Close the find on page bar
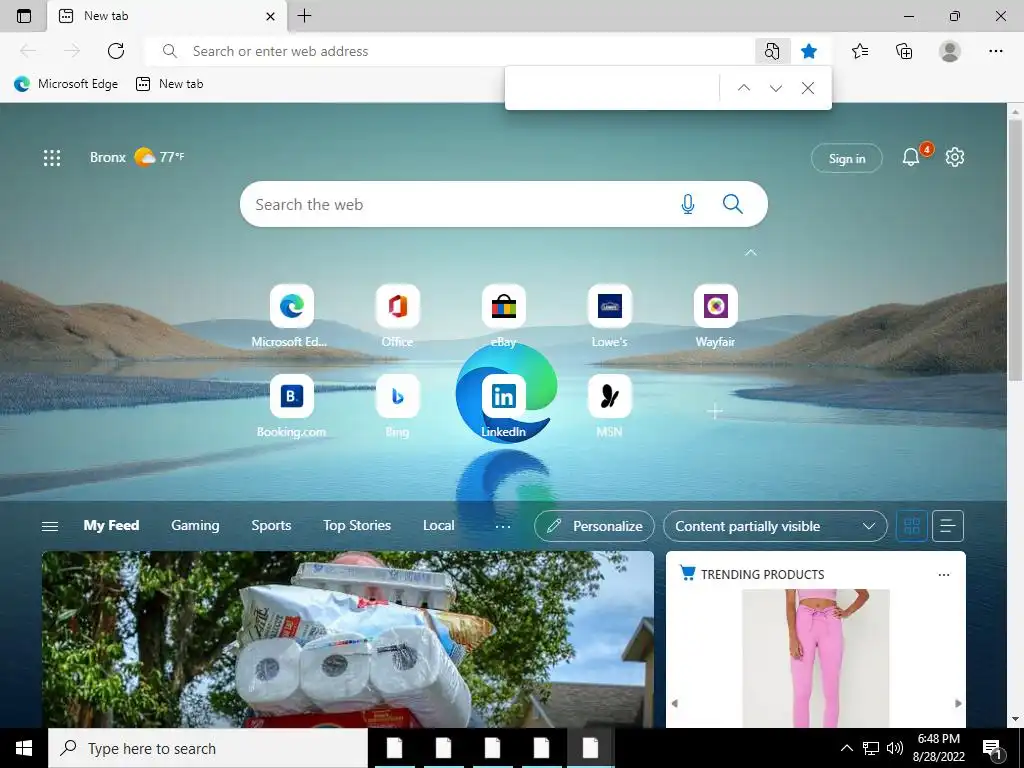This screenshot has height=768, width=1024. click(808, 88)
